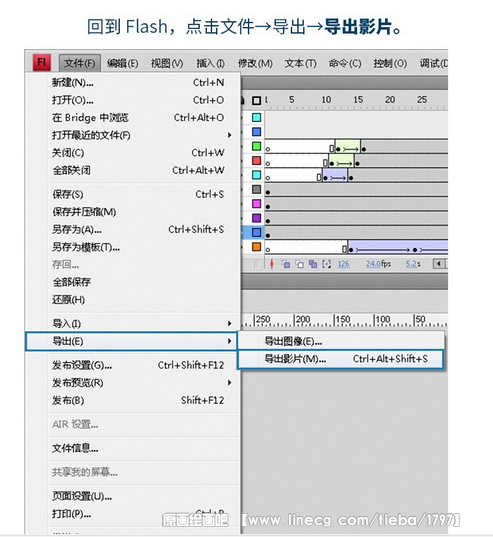Choose 新建(N)... from the menu
Viewport: 493px width, 537px height.
click(x=132, y=83)
